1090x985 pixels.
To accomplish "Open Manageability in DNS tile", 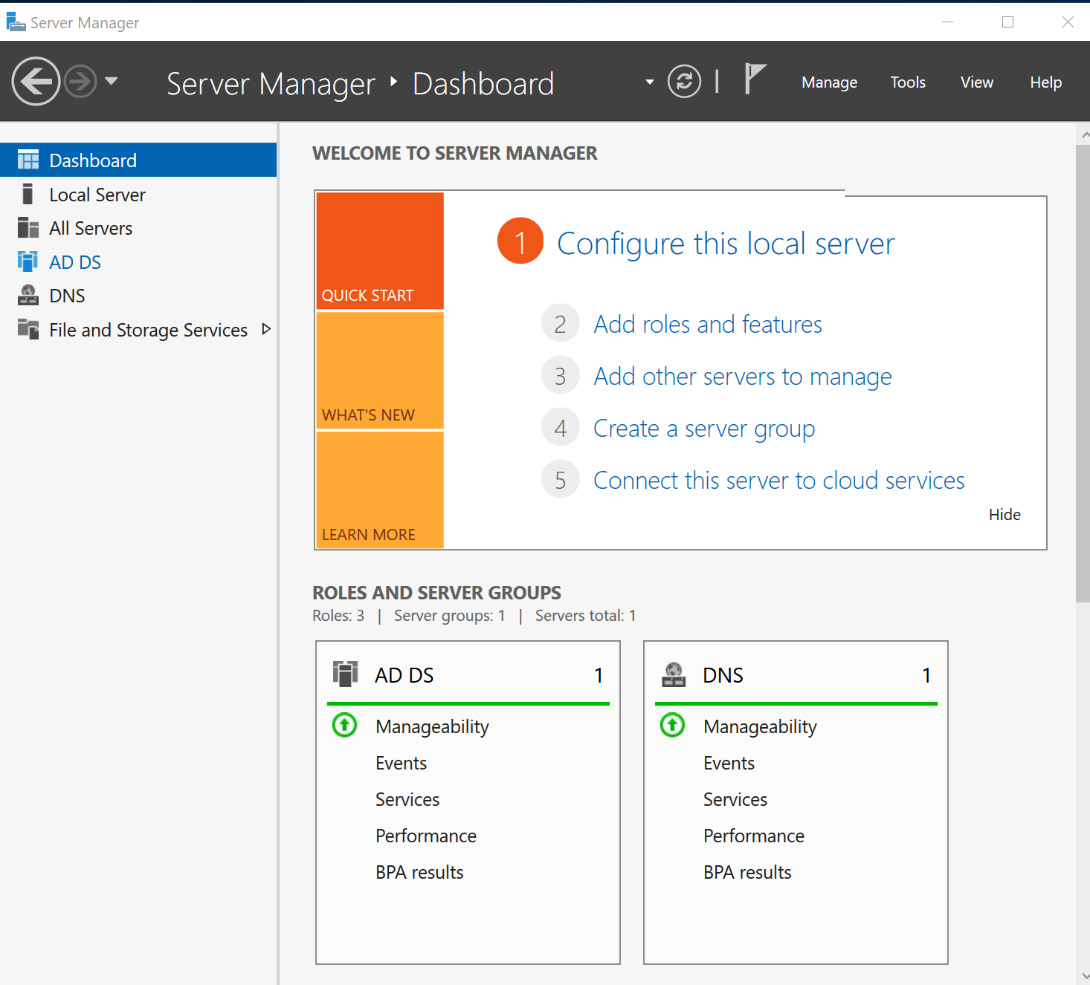I will pos(760,726).
